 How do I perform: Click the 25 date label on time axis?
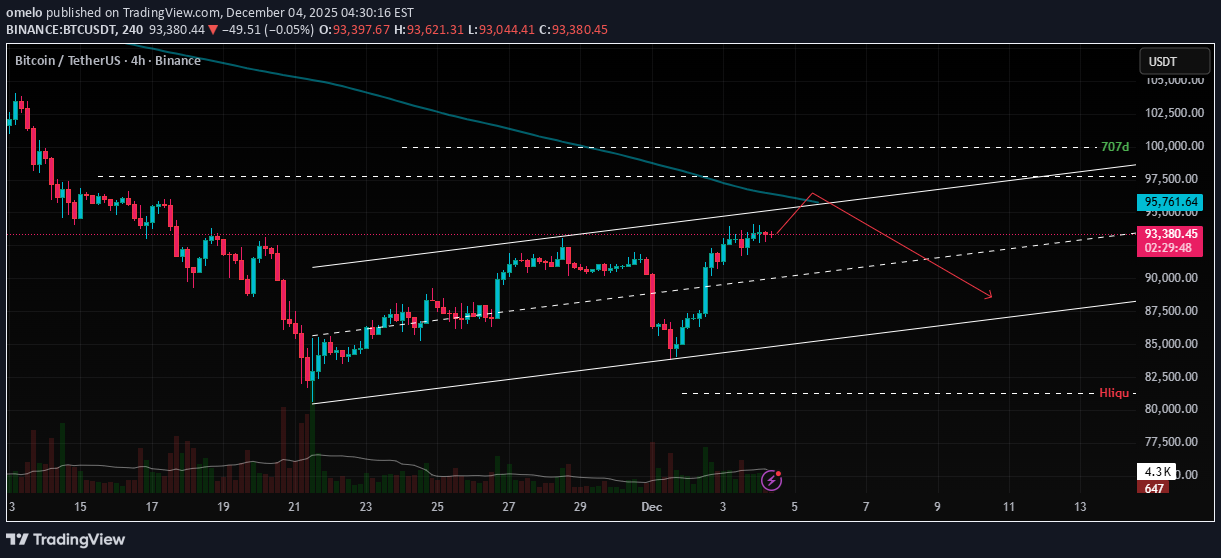[x=437, y=507]
